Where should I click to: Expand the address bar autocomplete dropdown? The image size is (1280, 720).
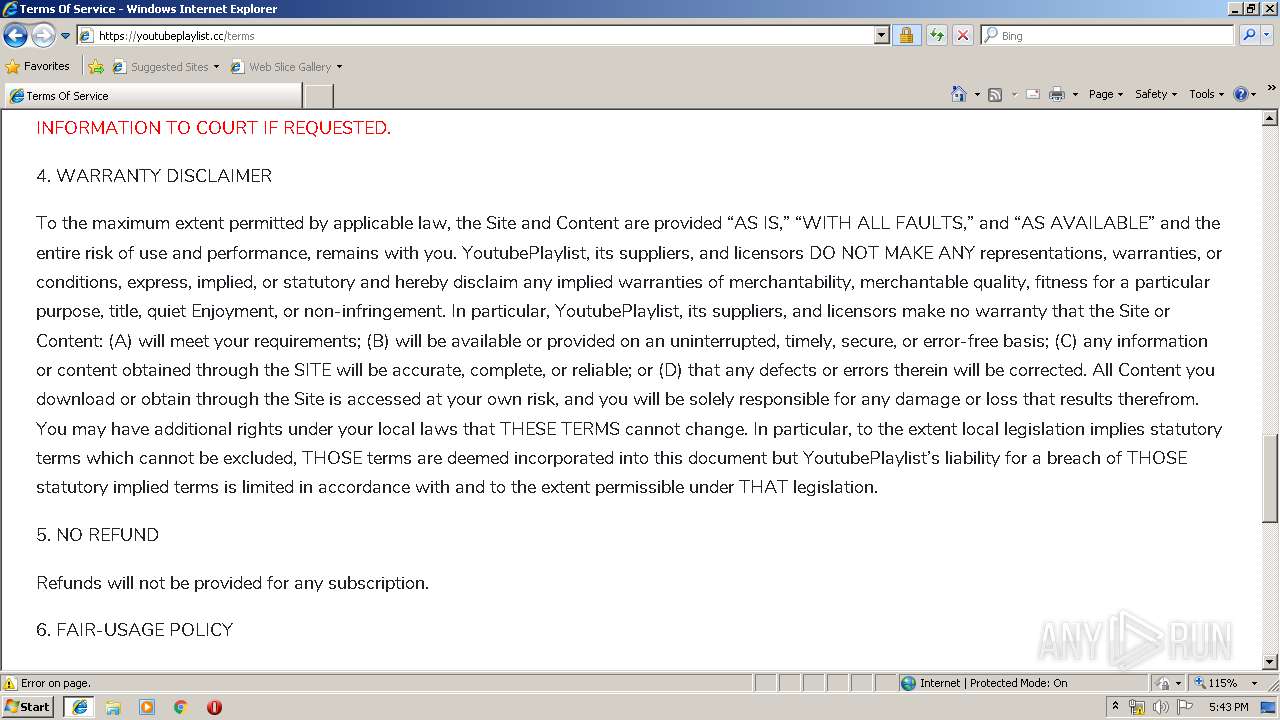881,35
